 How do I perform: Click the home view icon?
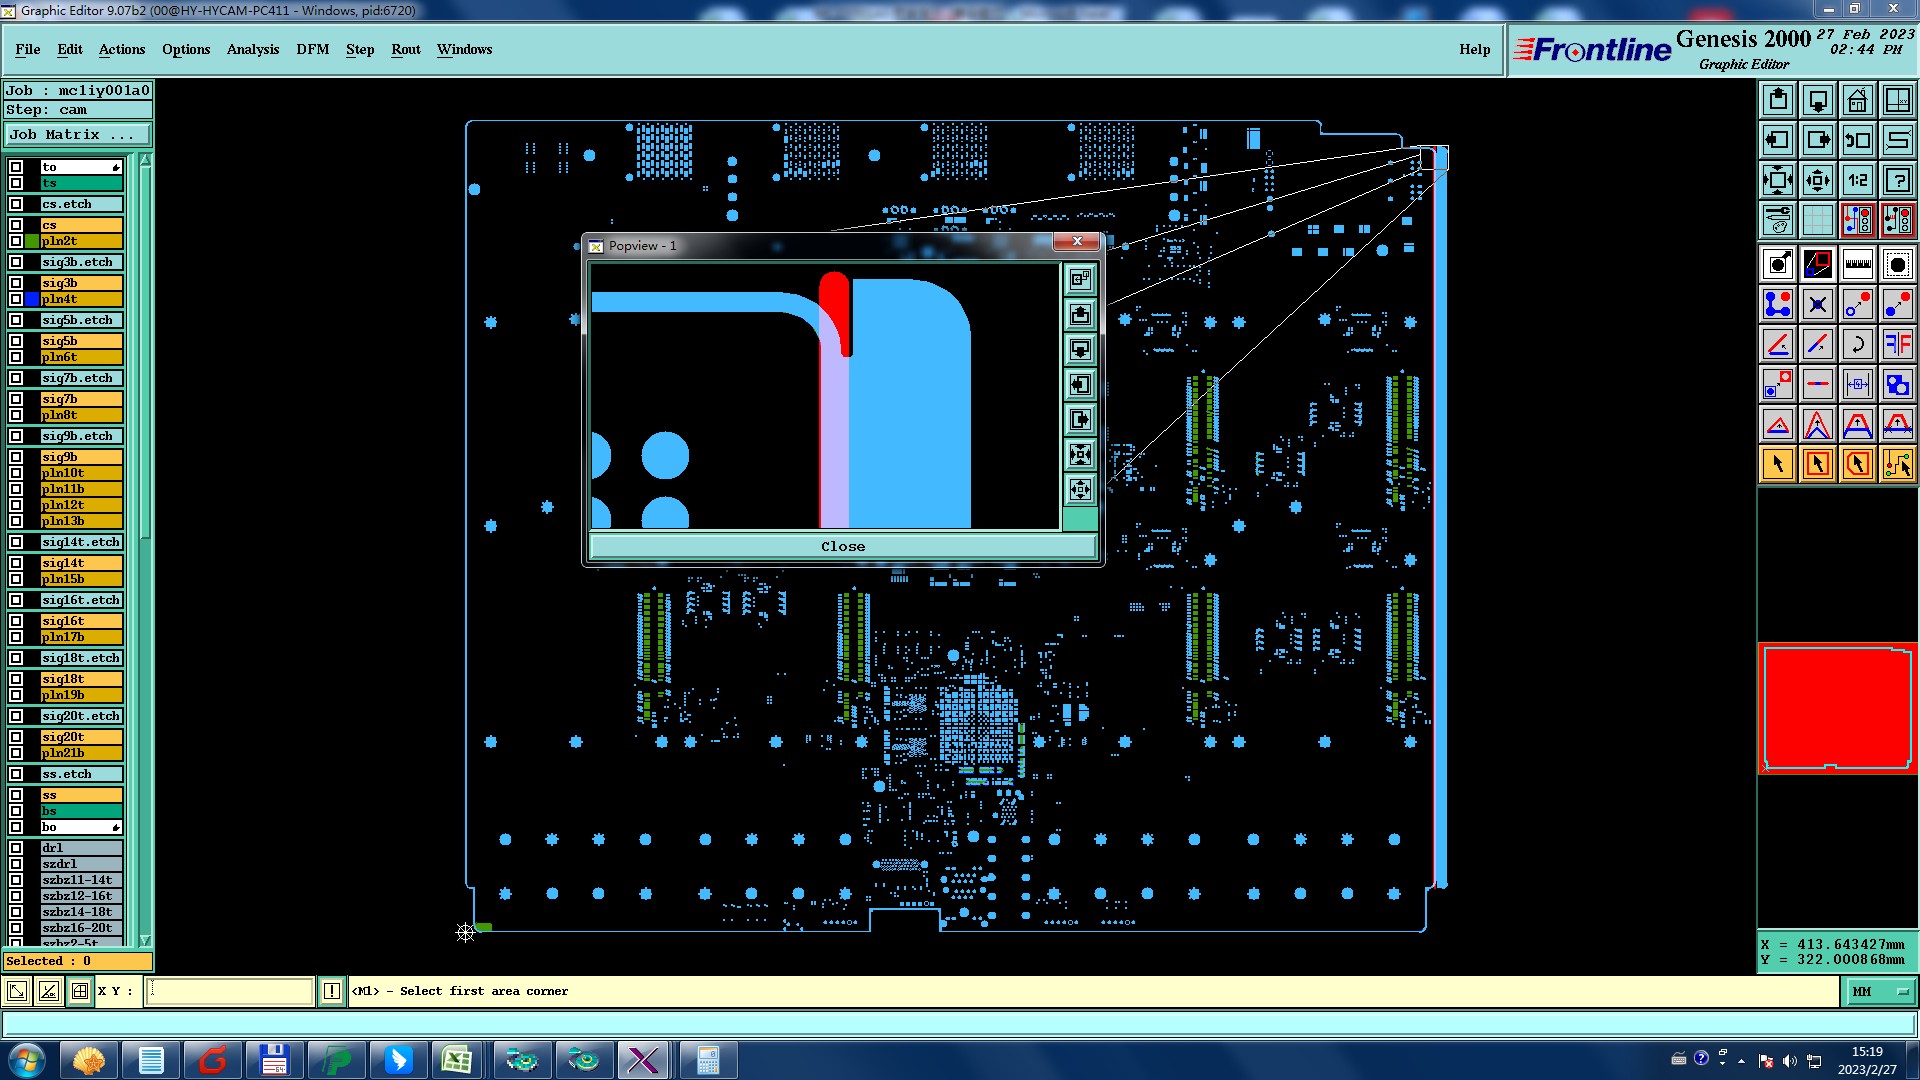pos(1858,100)
